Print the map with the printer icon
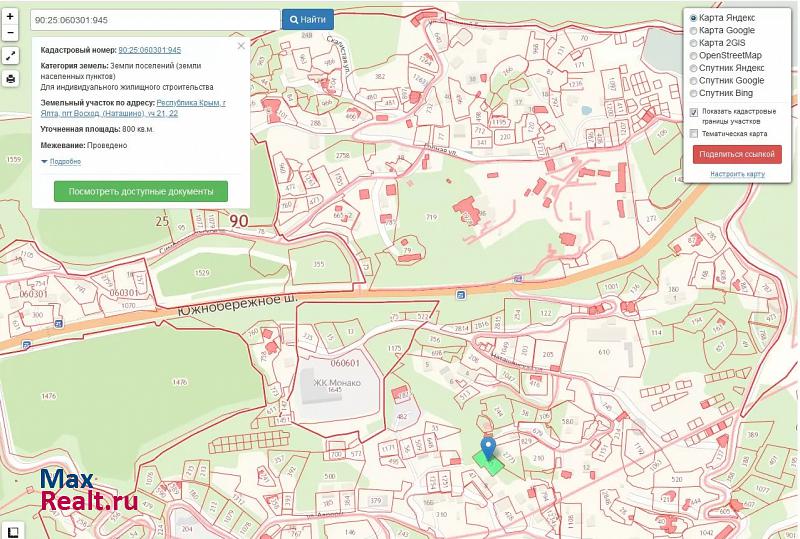 coord(10,78)
